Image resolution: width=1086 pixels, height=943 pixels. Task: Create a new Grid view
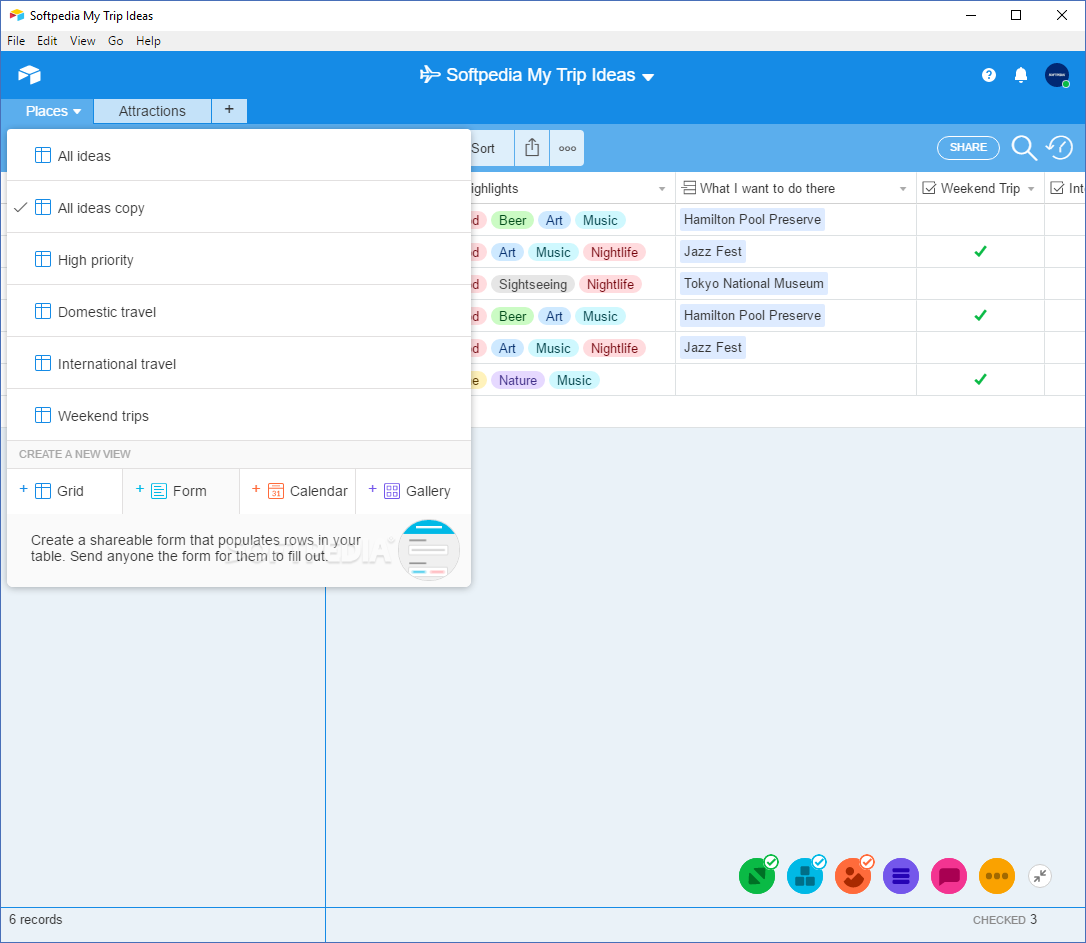click(x=64, y=491)
